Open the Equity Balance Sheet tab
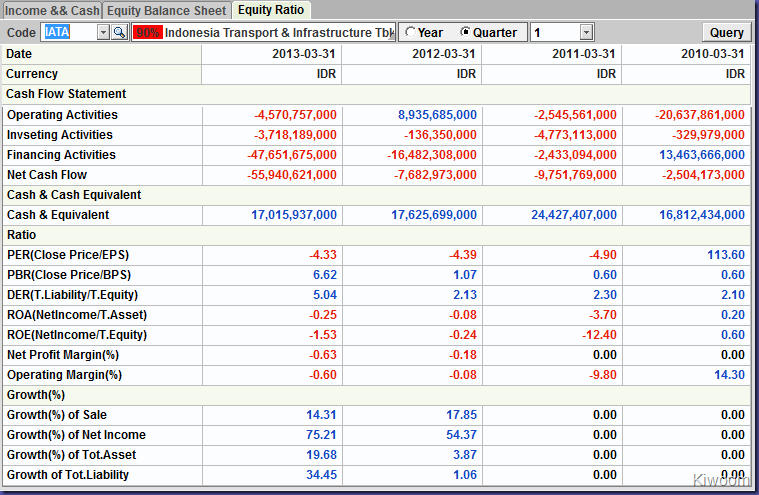759x495 pixels. pyautogui.click(x=166, y=10)
